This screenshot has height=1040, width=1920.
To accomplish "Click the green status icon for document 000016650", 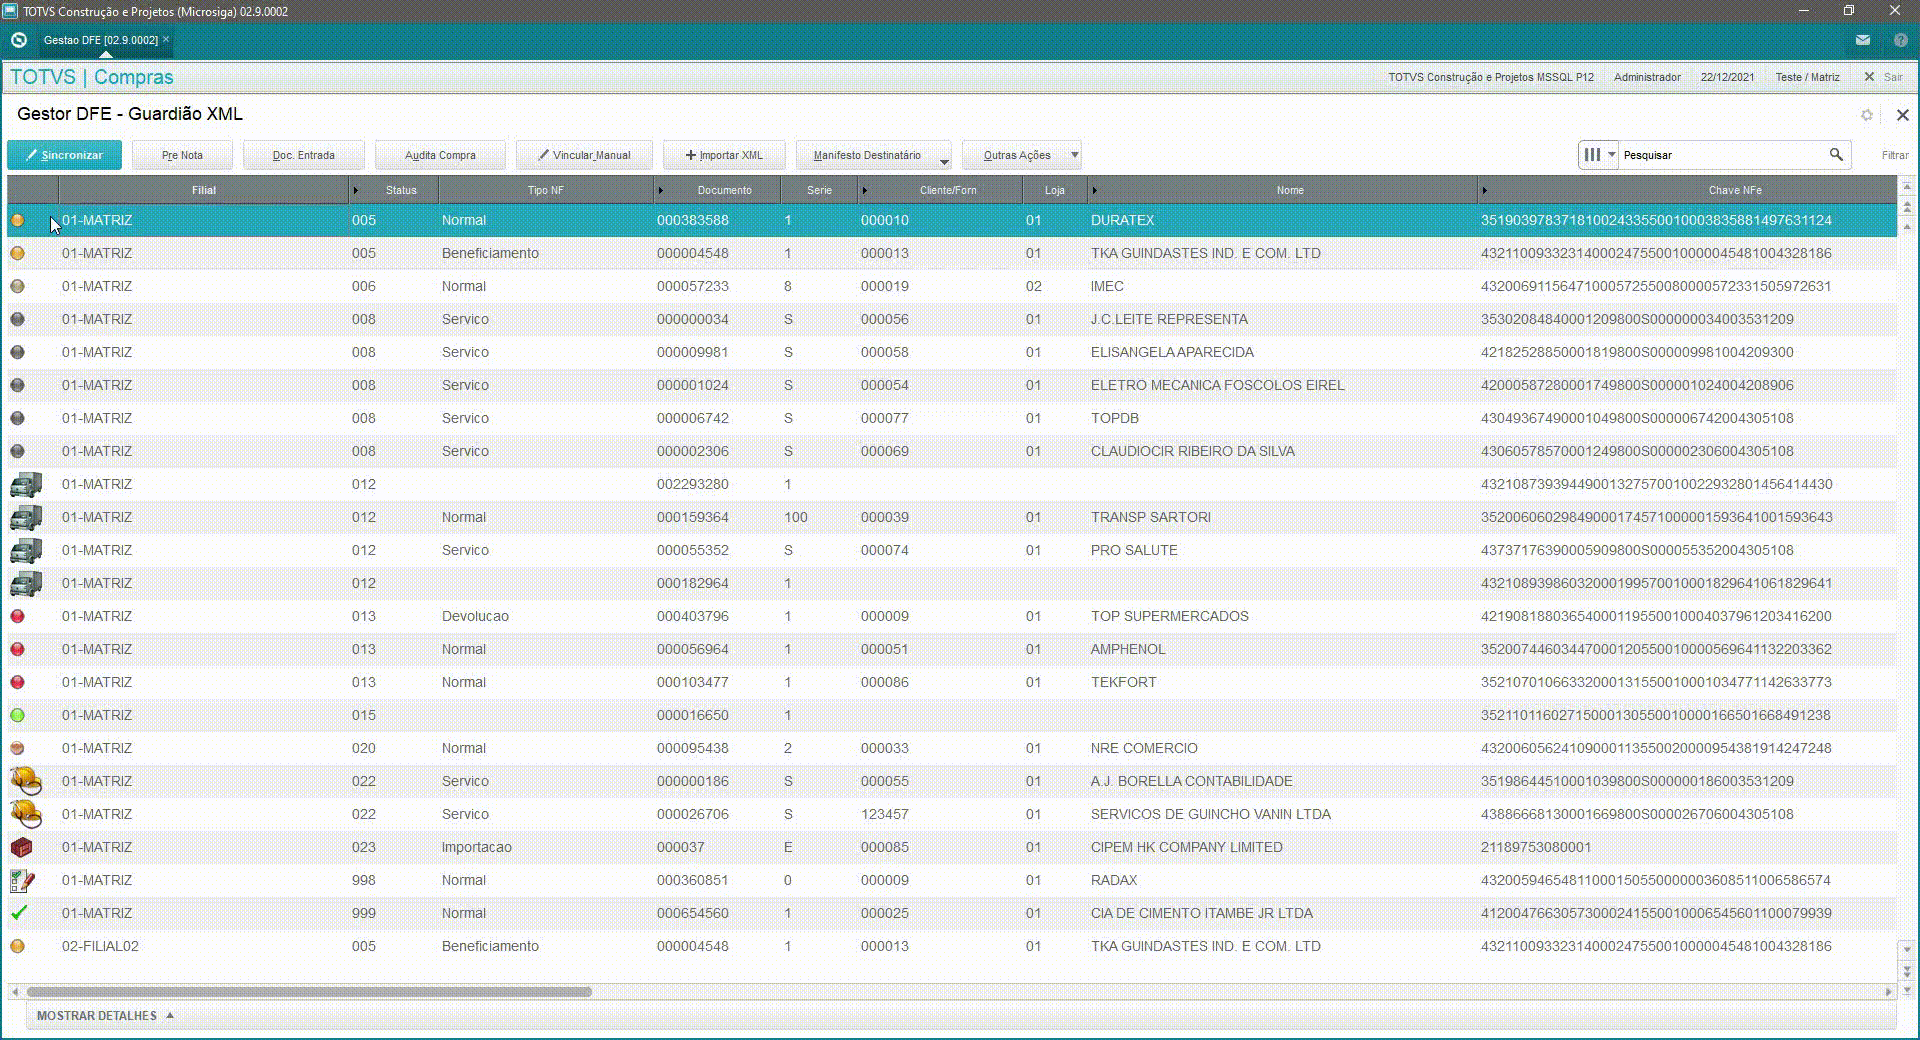I will click(17, 715).
